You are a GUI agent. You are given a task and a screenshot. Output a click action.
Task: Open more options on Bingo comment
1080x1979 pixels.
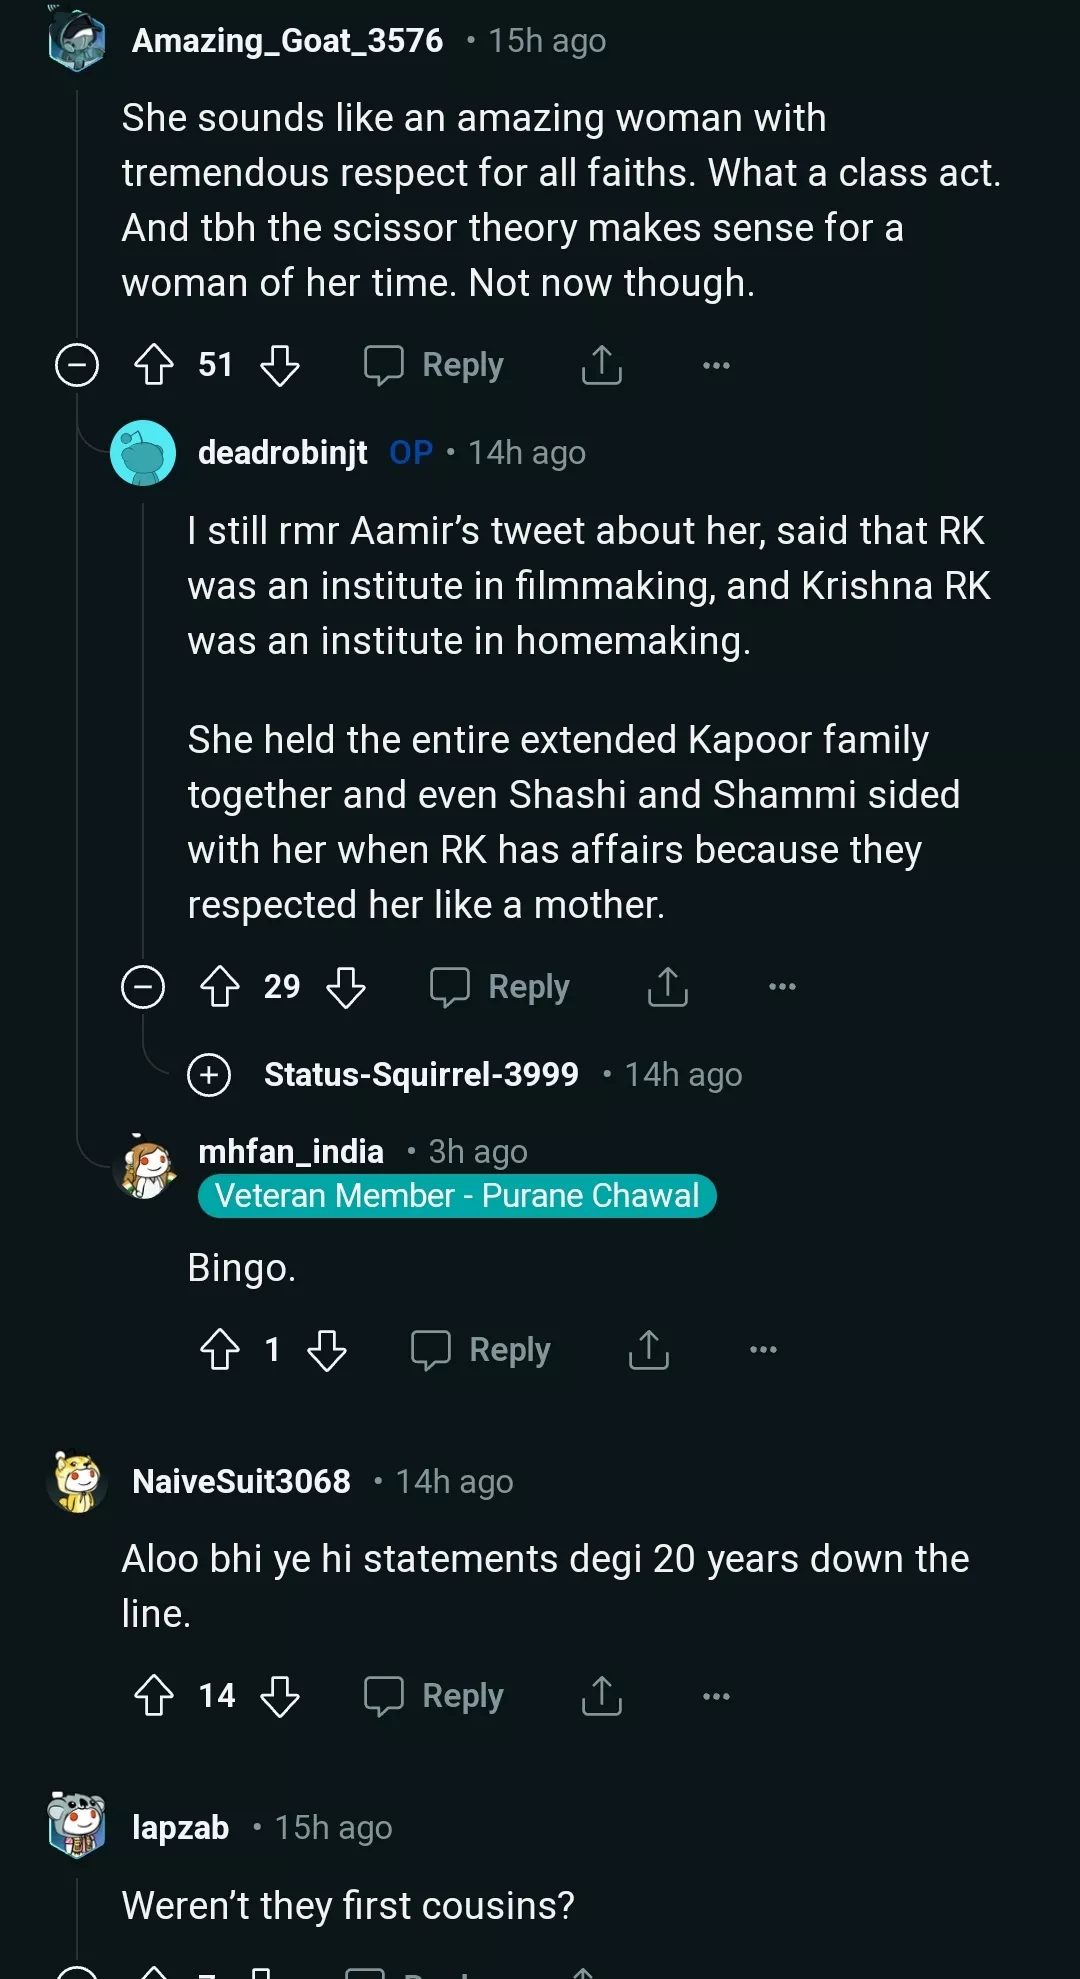763,1350
